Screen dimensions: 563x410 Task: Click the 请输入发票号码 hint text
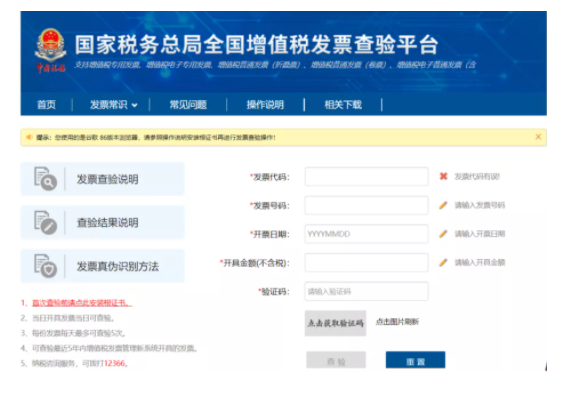[480, 205]
